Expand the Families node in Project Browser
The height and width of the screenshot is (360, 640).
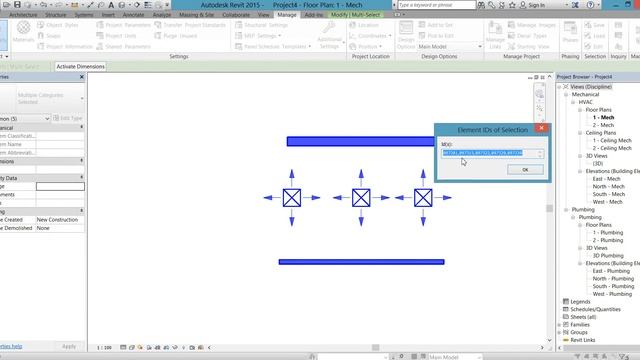tap(560, 324)
